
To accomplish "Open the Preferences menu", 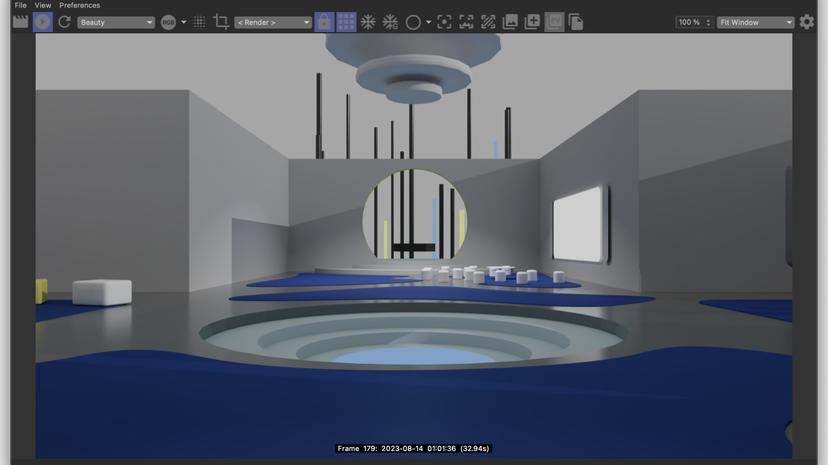I will tap(80, 5).
